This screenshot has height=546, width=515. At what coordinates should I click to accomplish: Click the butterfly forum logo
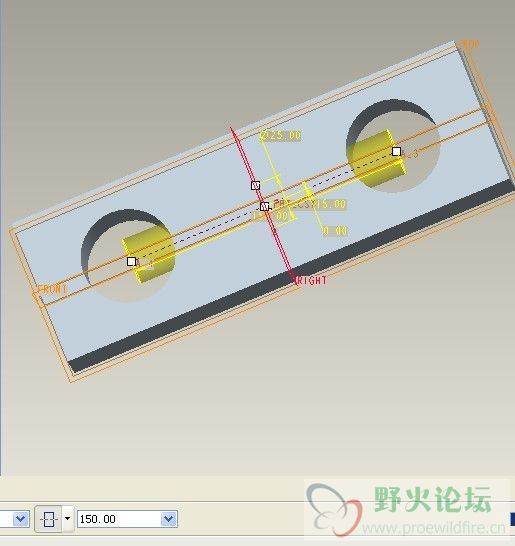pos(334,509)
